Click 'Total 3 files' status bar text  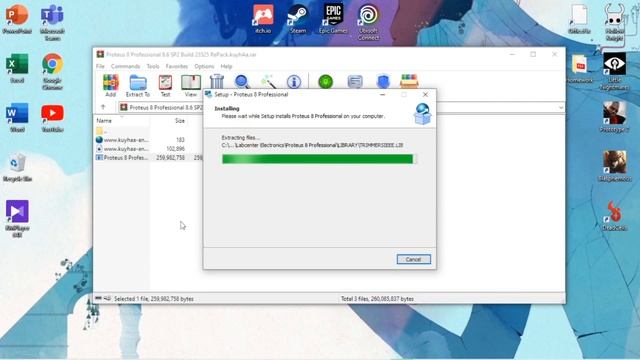(x=377, y=299)
